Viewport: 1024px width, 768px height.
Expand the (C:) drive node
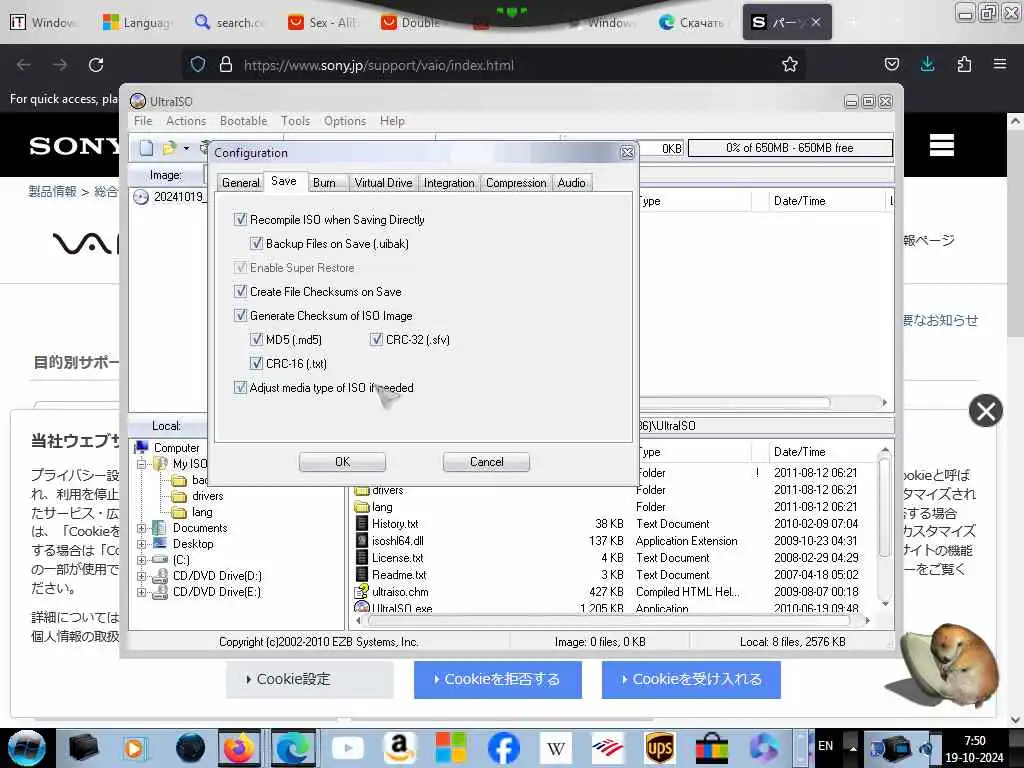[x=141, y=560]
